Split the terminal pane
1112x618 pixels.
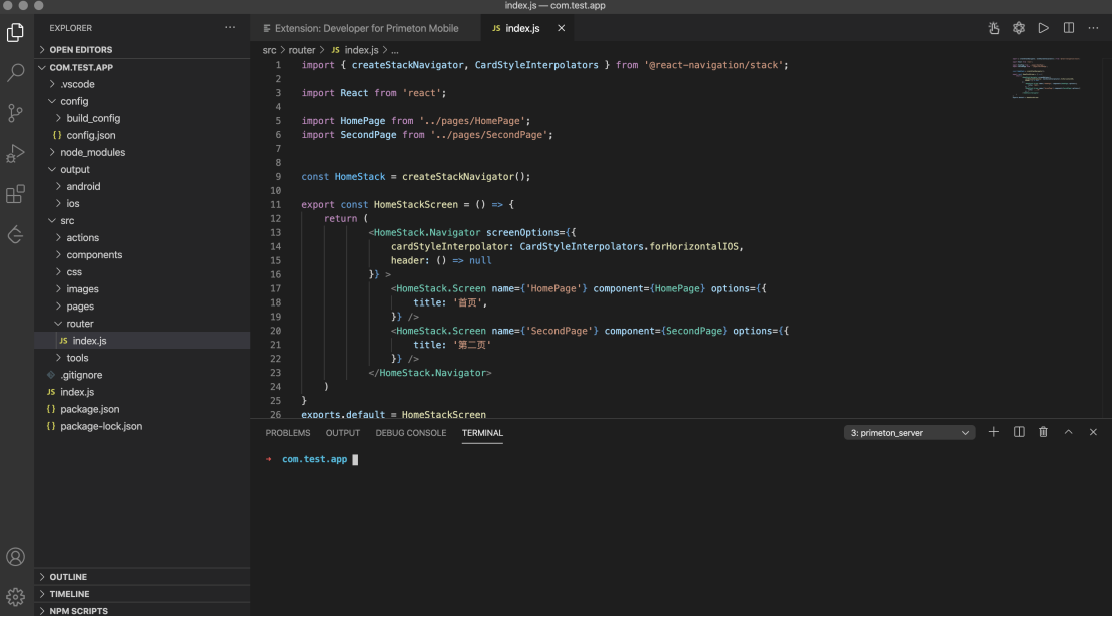[1019, 432]
